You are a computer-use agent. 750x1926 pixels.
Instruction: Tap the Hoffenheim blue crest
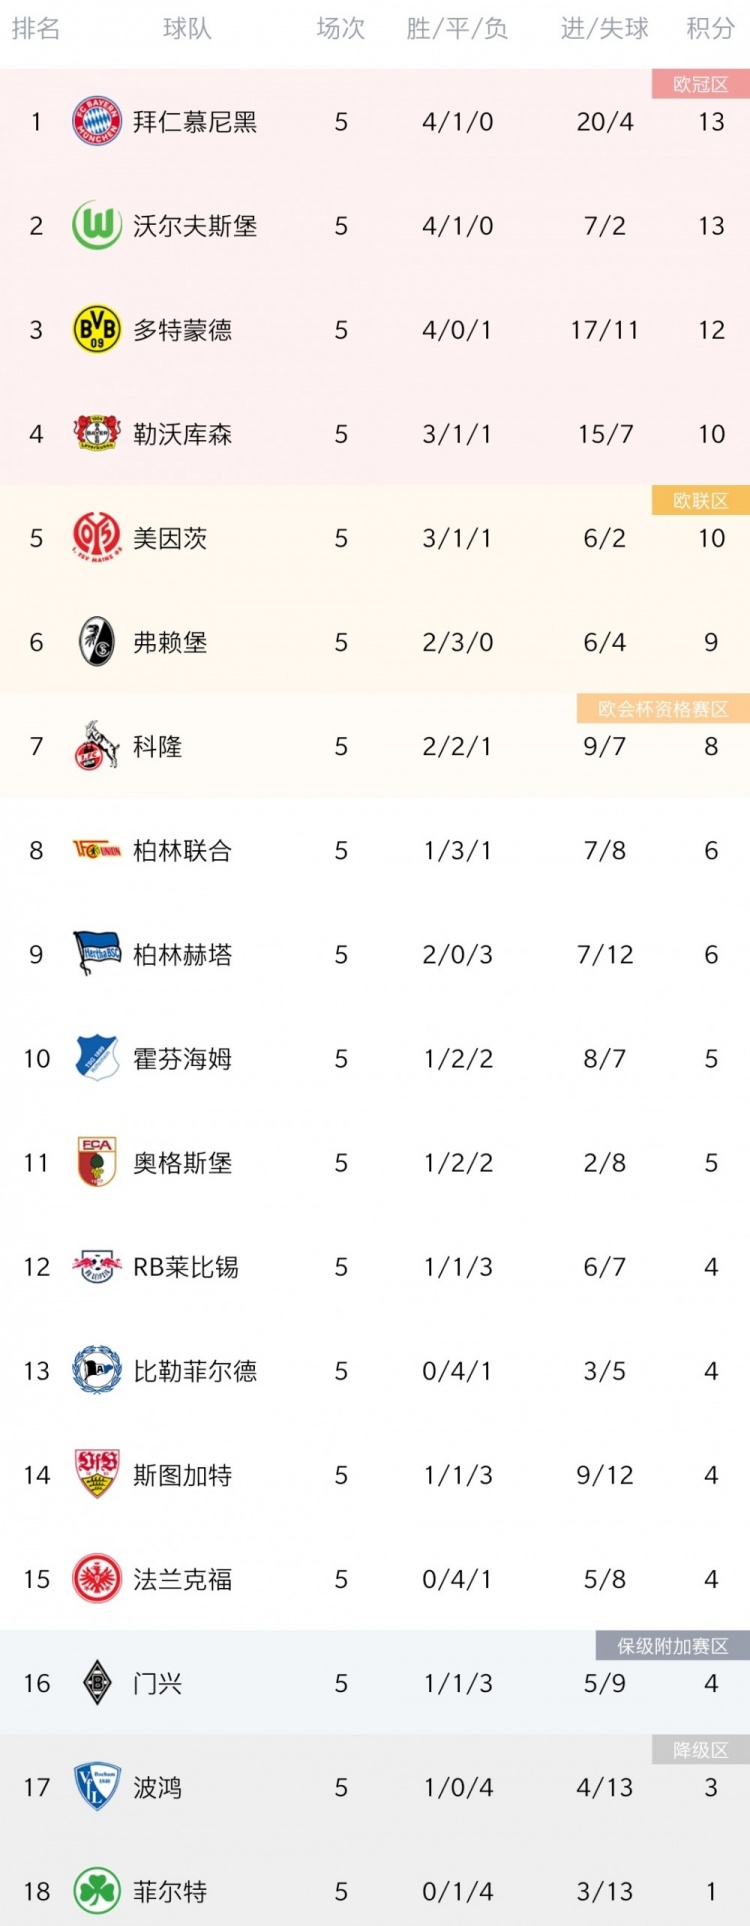pyautogui.click(x=97, y=1058)
